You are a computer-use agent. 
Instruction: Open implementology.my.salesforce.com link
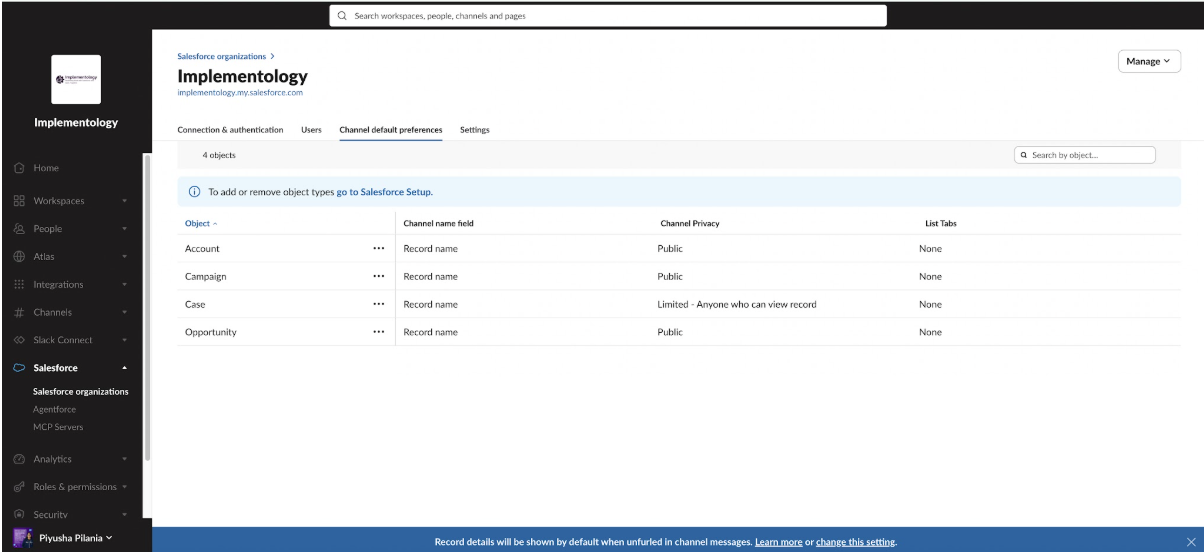click(240, 92)
